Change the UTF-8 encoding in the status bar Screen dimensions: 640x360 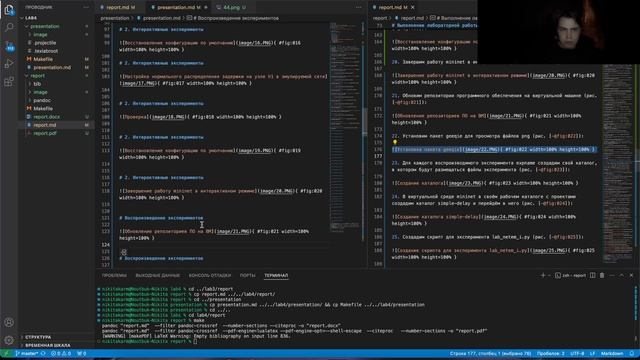coord(577,353)
